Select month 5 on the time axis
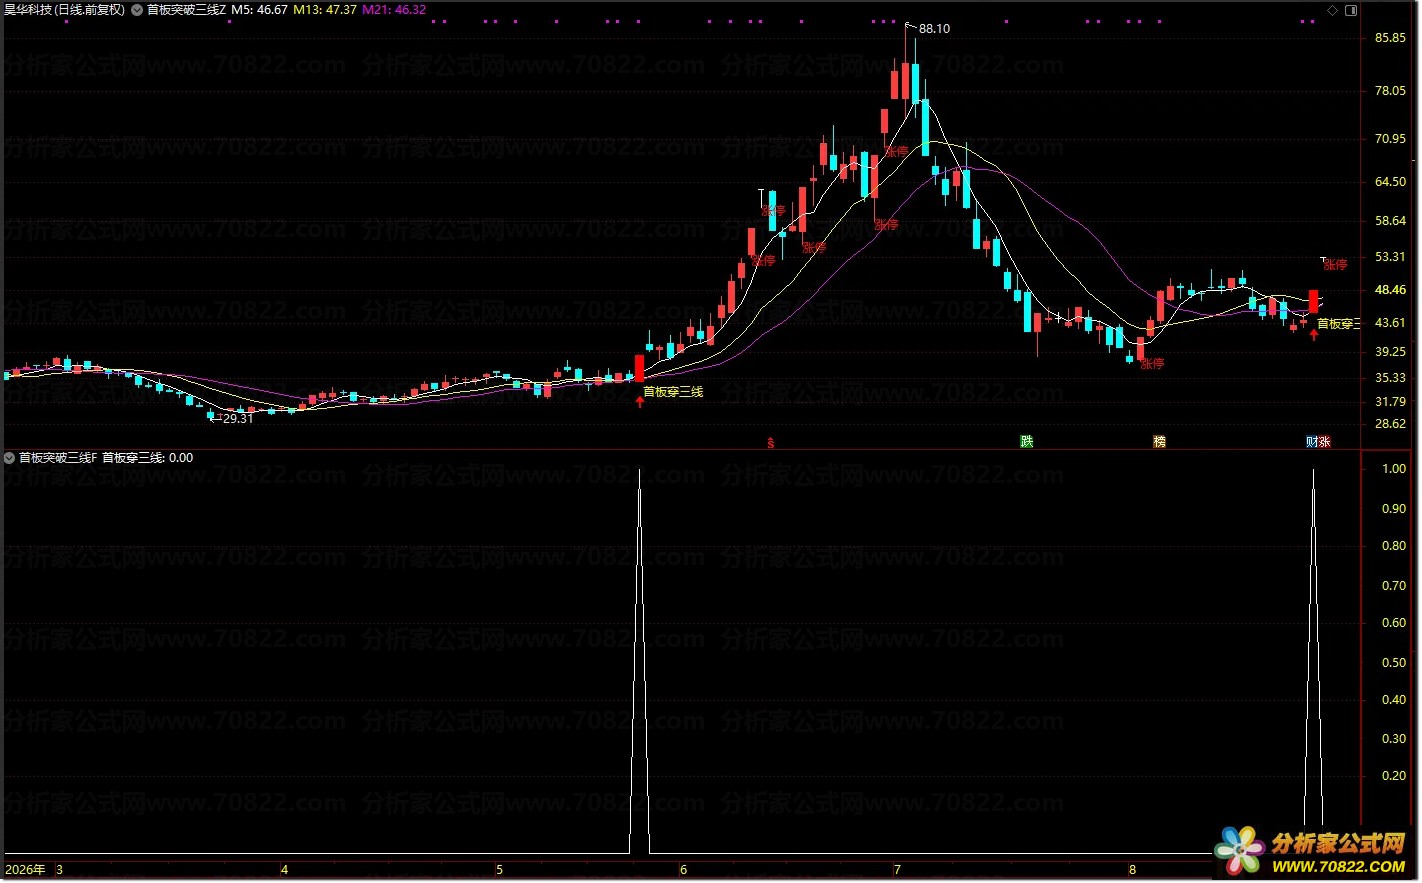The width and height of the screenshot is (1422, 883). (x=499, y=870)
